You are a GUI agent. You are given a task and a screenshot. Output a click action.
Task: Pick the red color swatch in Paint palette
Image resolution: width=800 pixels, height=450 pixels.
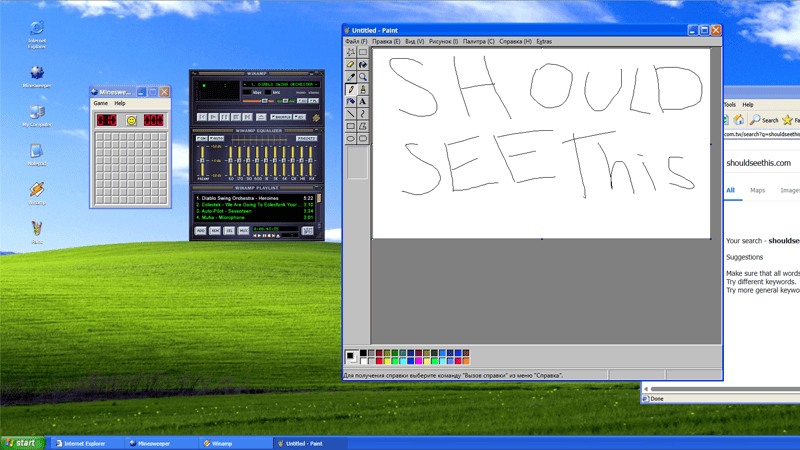pos(379,361)
